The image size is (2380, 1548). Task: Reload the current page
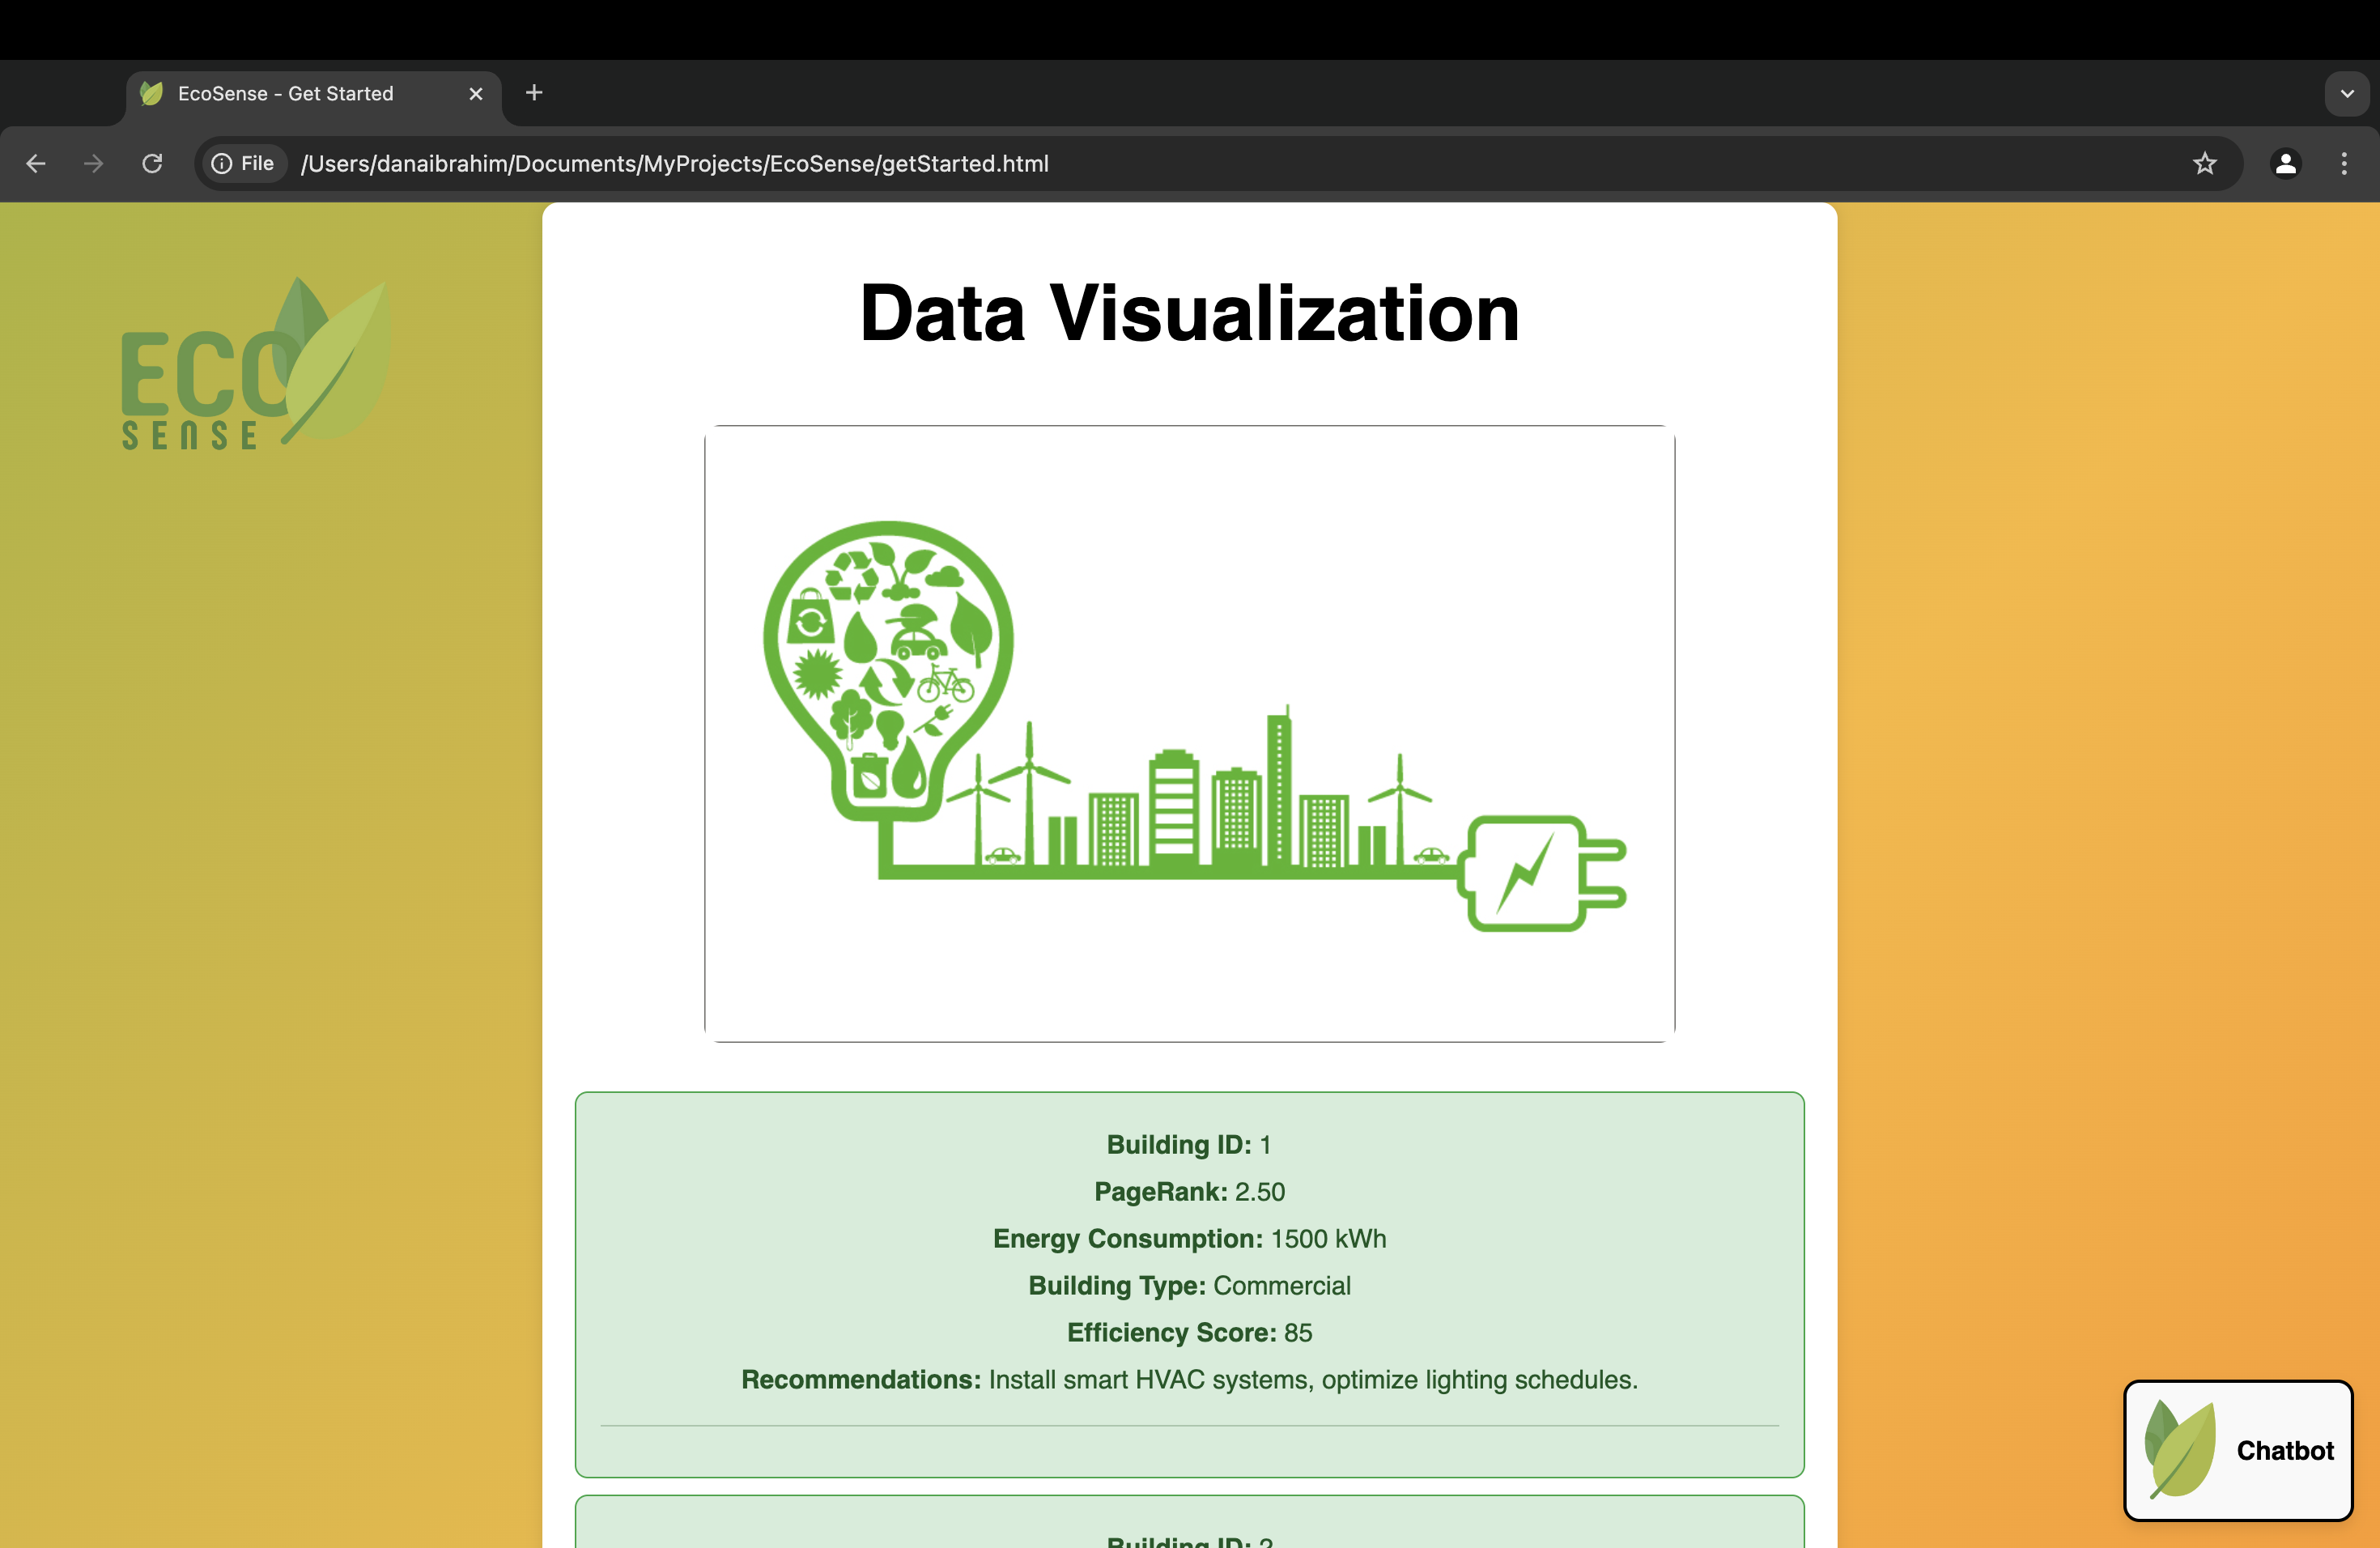(152, 163)
